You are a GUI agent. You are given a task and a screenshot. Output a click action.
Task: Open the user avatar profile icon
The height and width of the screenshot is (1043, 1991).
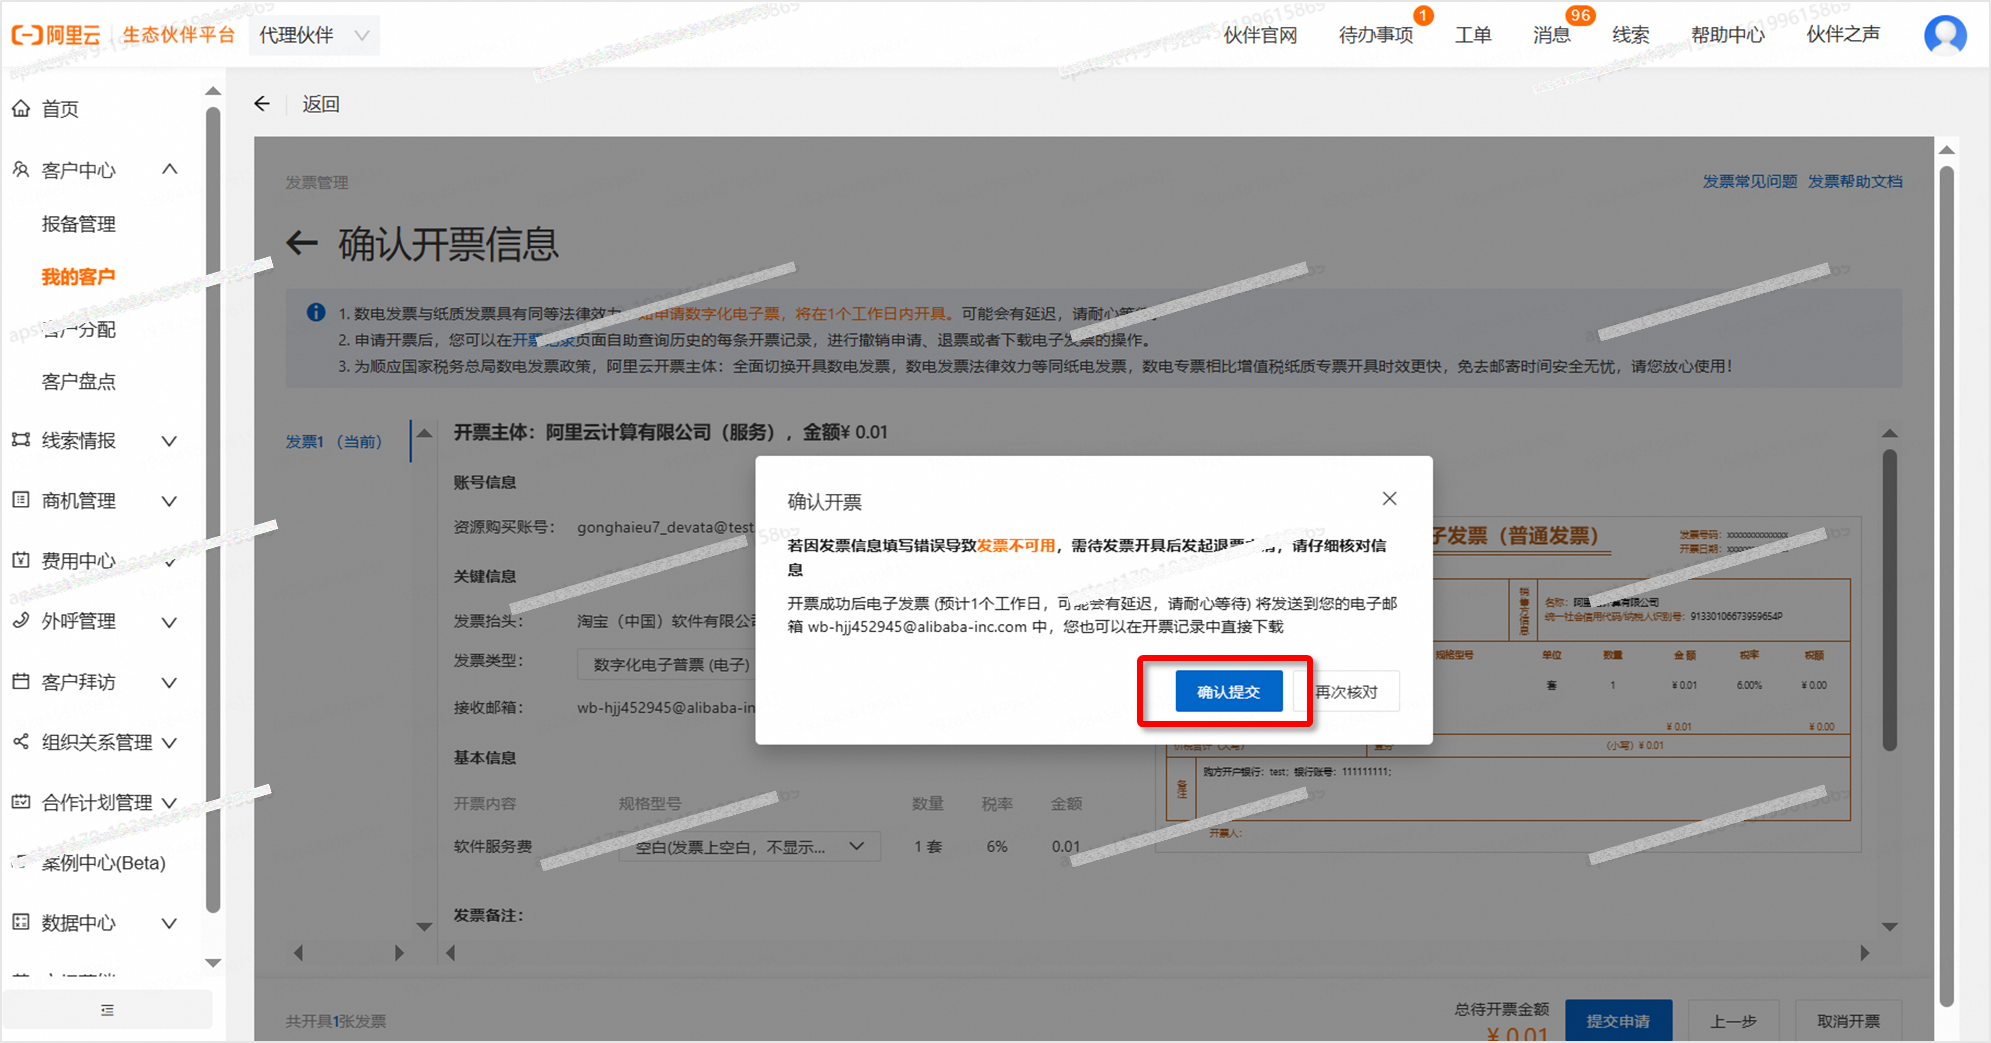tap(1945, 35)
